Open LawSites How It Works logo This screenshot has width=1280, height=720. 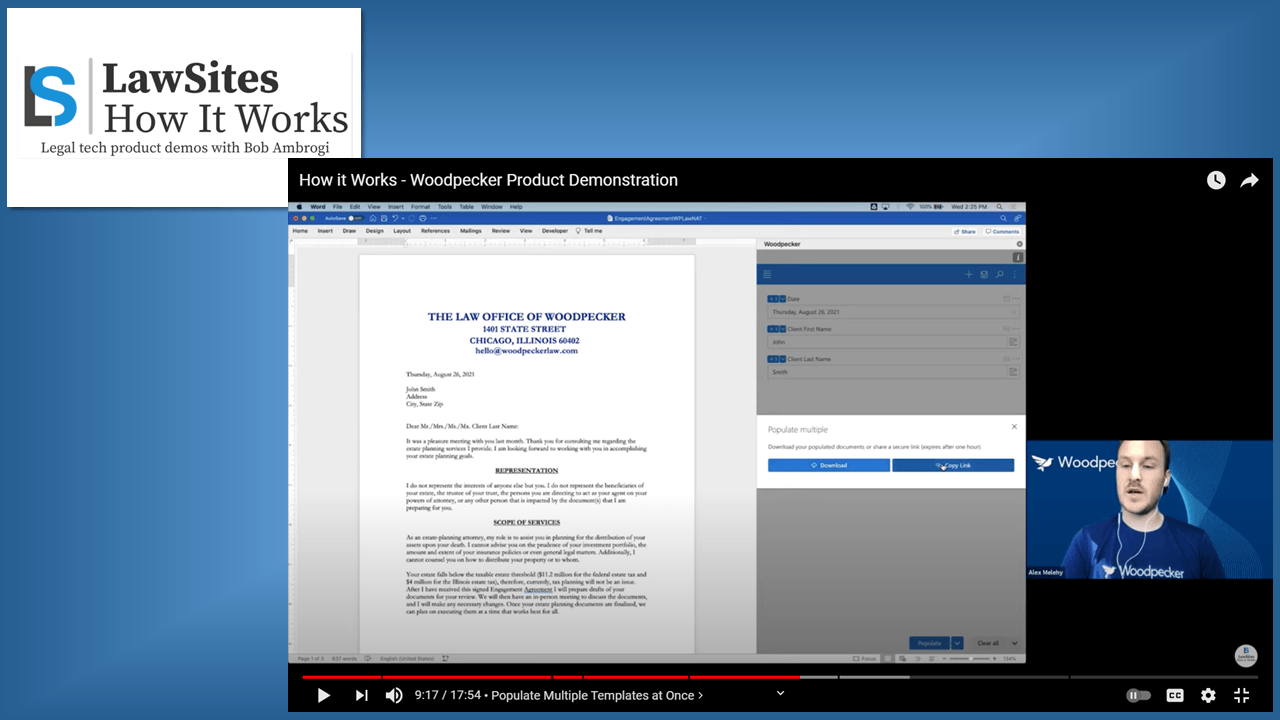coord(184,108)
